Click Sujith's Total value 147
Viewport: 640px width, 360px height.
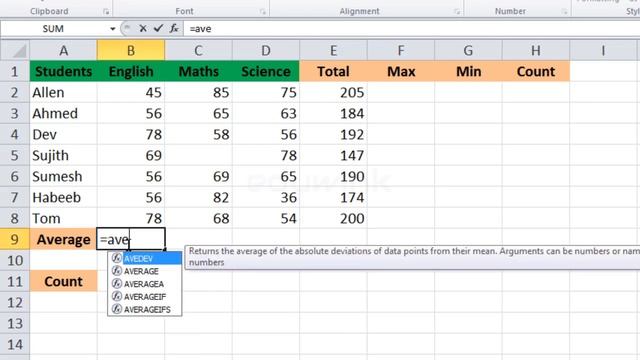[333, 156]
